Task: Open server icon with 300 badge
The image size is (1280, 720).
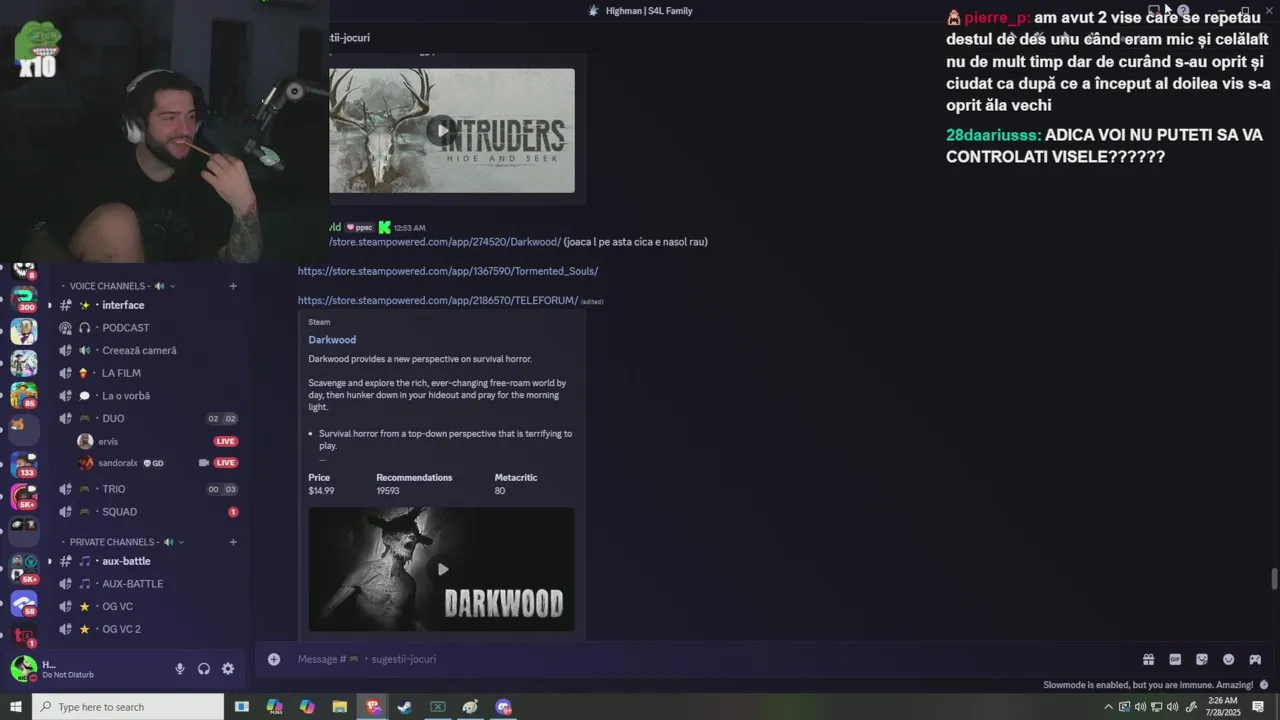Action: (24, 298)
